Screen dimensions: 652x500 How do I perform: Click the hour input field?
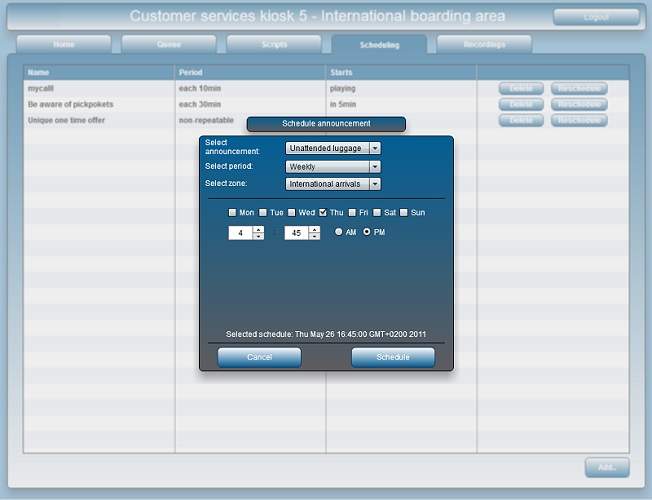[x=240, y=233]
